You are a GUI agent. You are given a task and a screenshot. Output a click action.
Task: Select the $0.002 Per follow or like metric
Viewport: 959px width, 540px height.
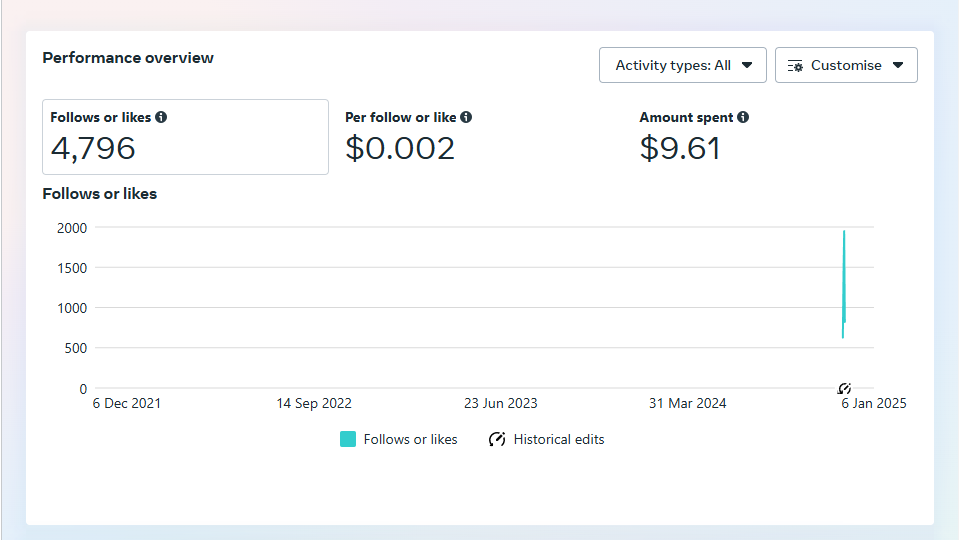(x=400, y=148)
